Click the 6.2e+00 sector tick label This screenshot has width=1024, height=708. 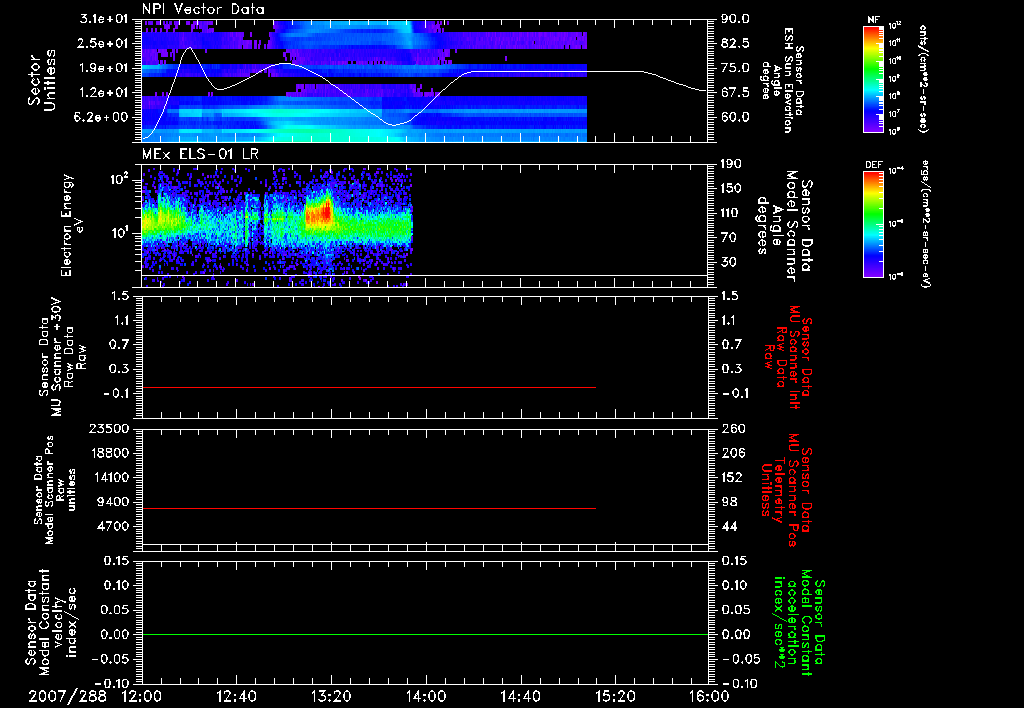click(104, 117)
